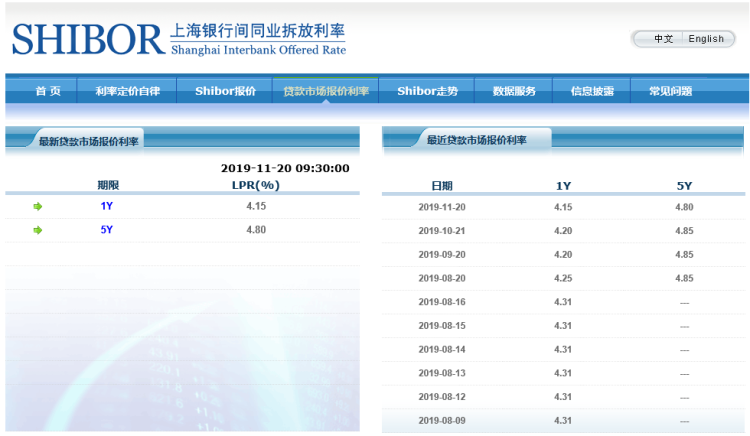This screenshot has height=436, width=750.
Task: Click the 日期 column header
Action: pos(441,186)
